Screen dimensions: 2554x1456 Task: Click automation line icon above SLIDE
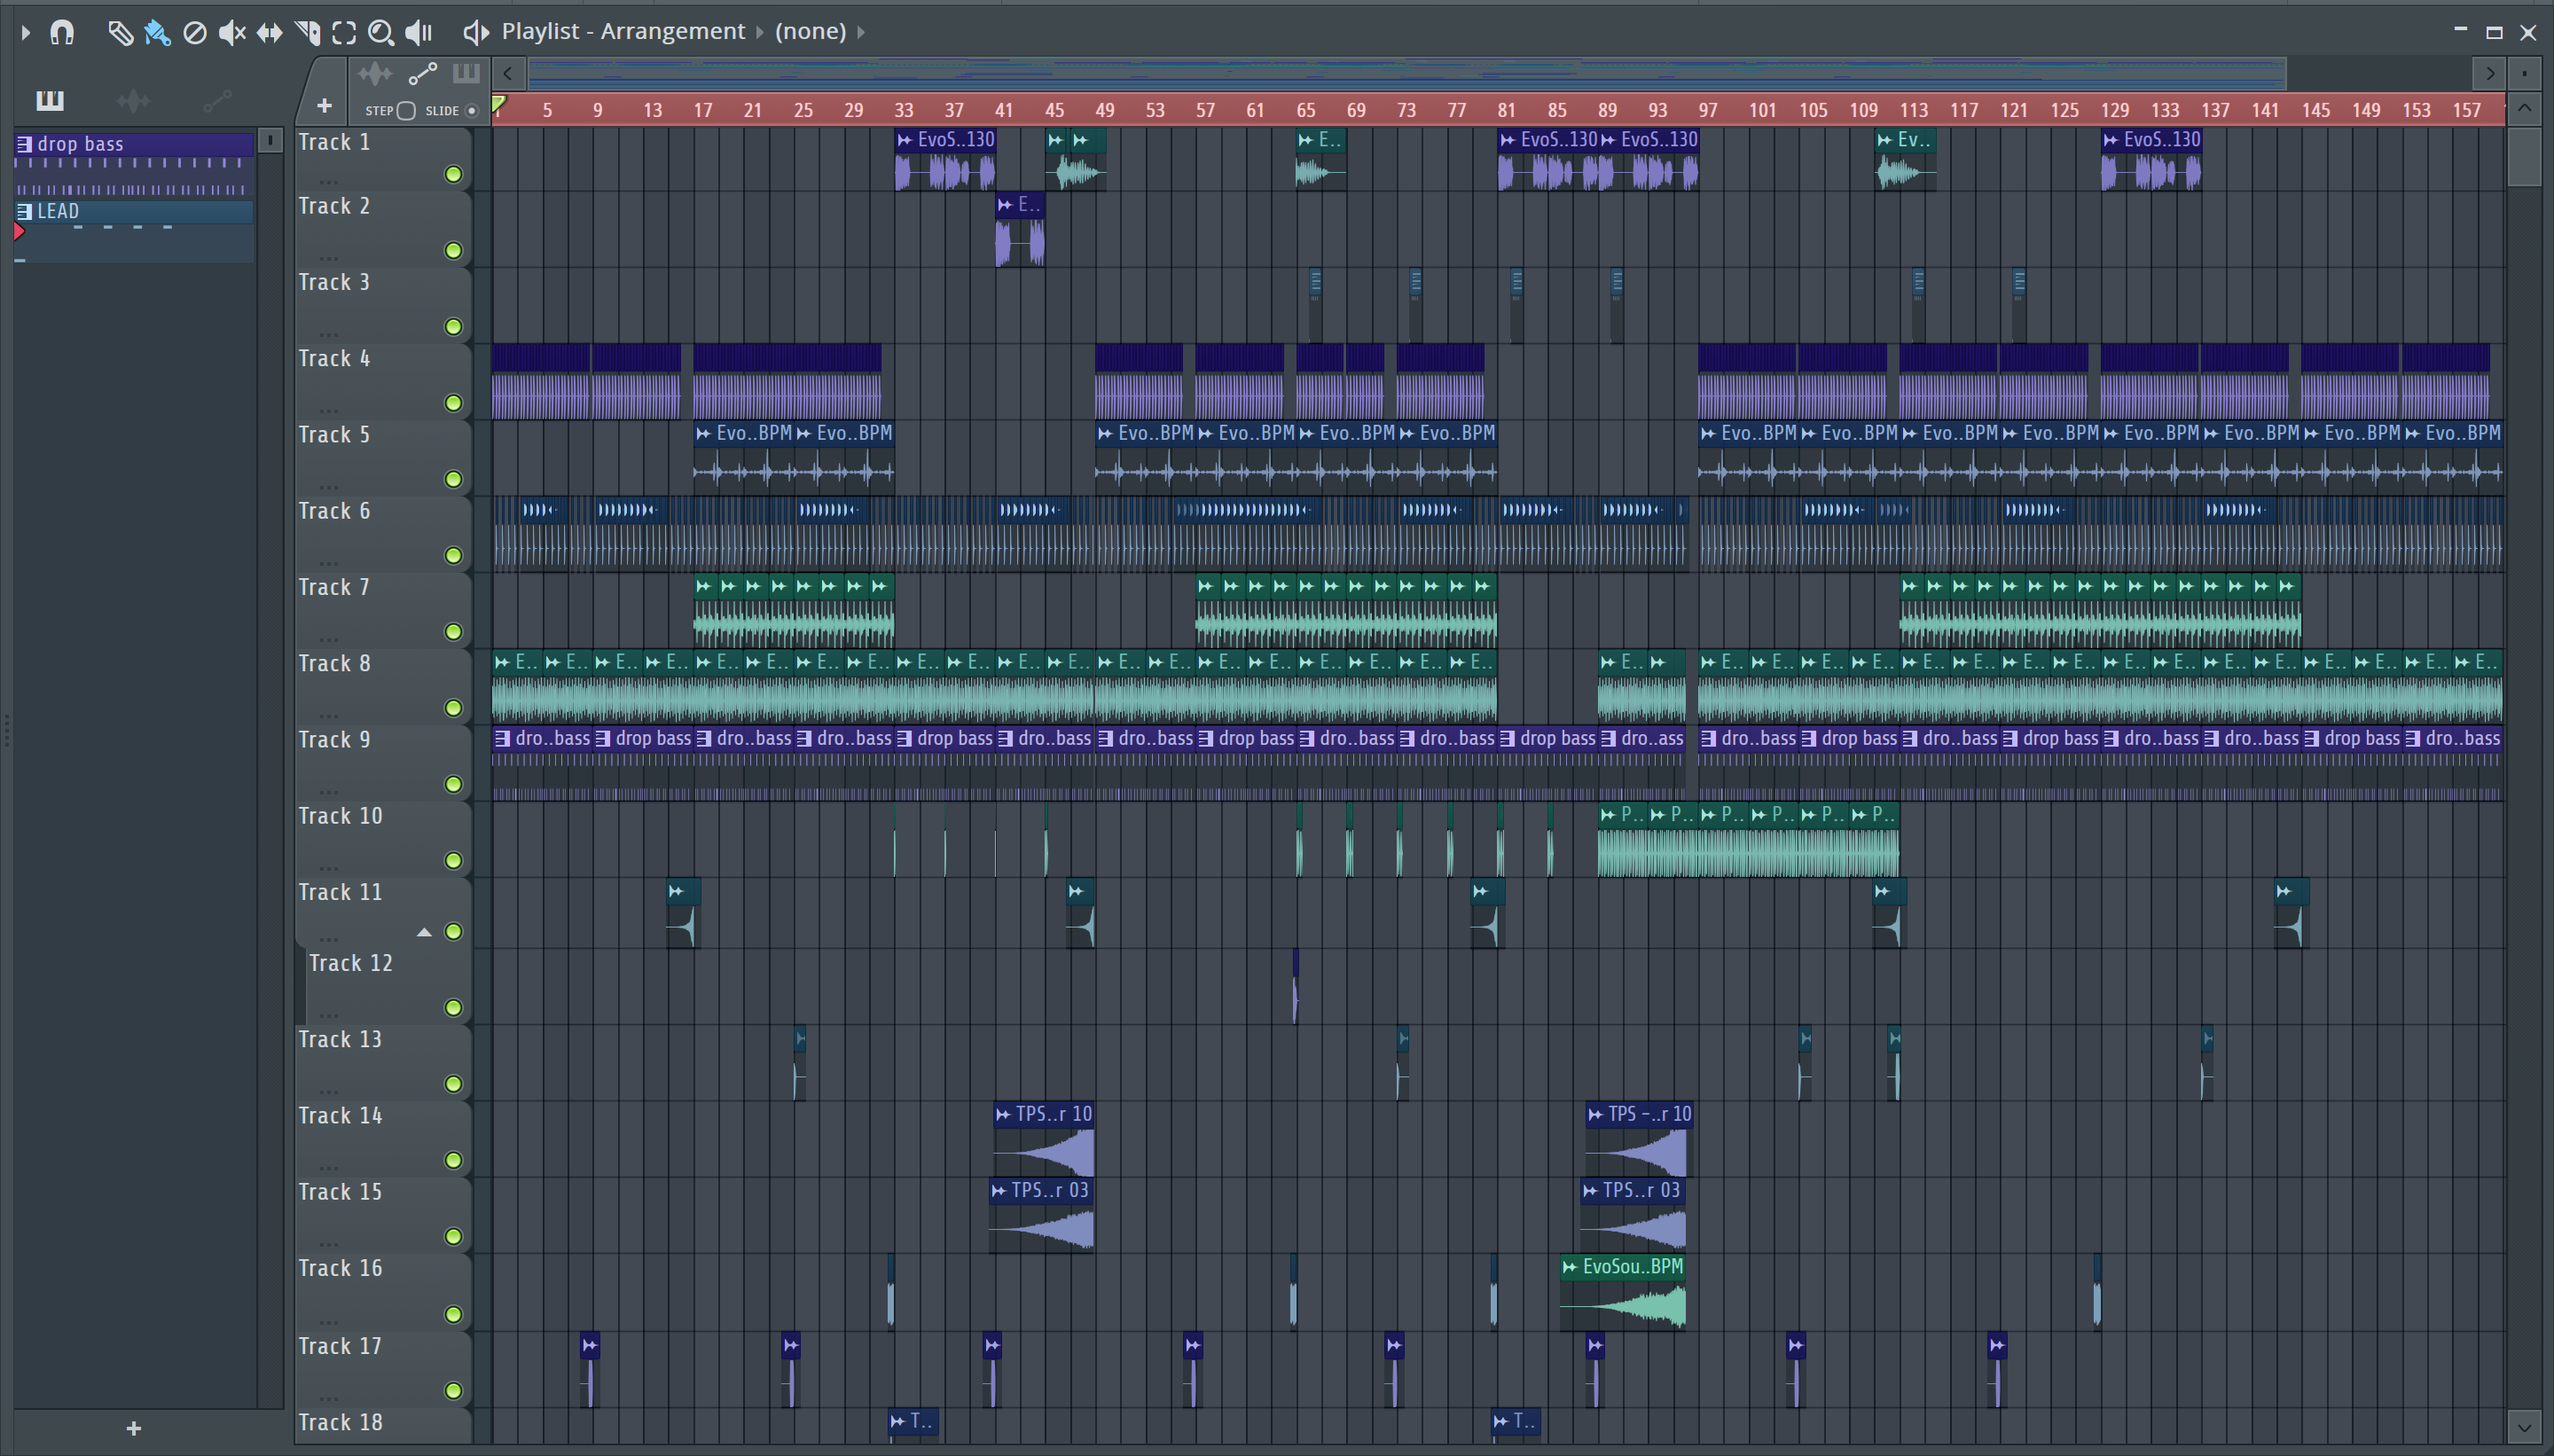(x=423, y=74)
